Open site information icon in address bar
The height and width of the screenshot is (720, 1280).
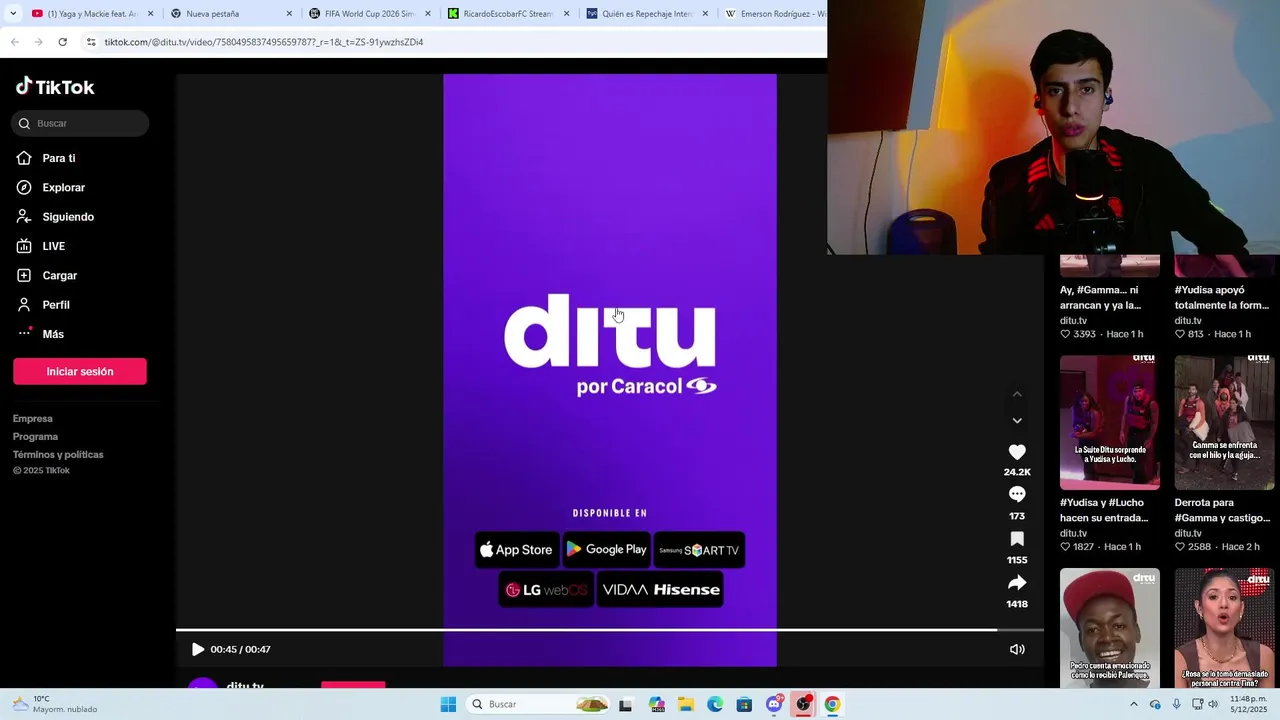click(91, 42)
